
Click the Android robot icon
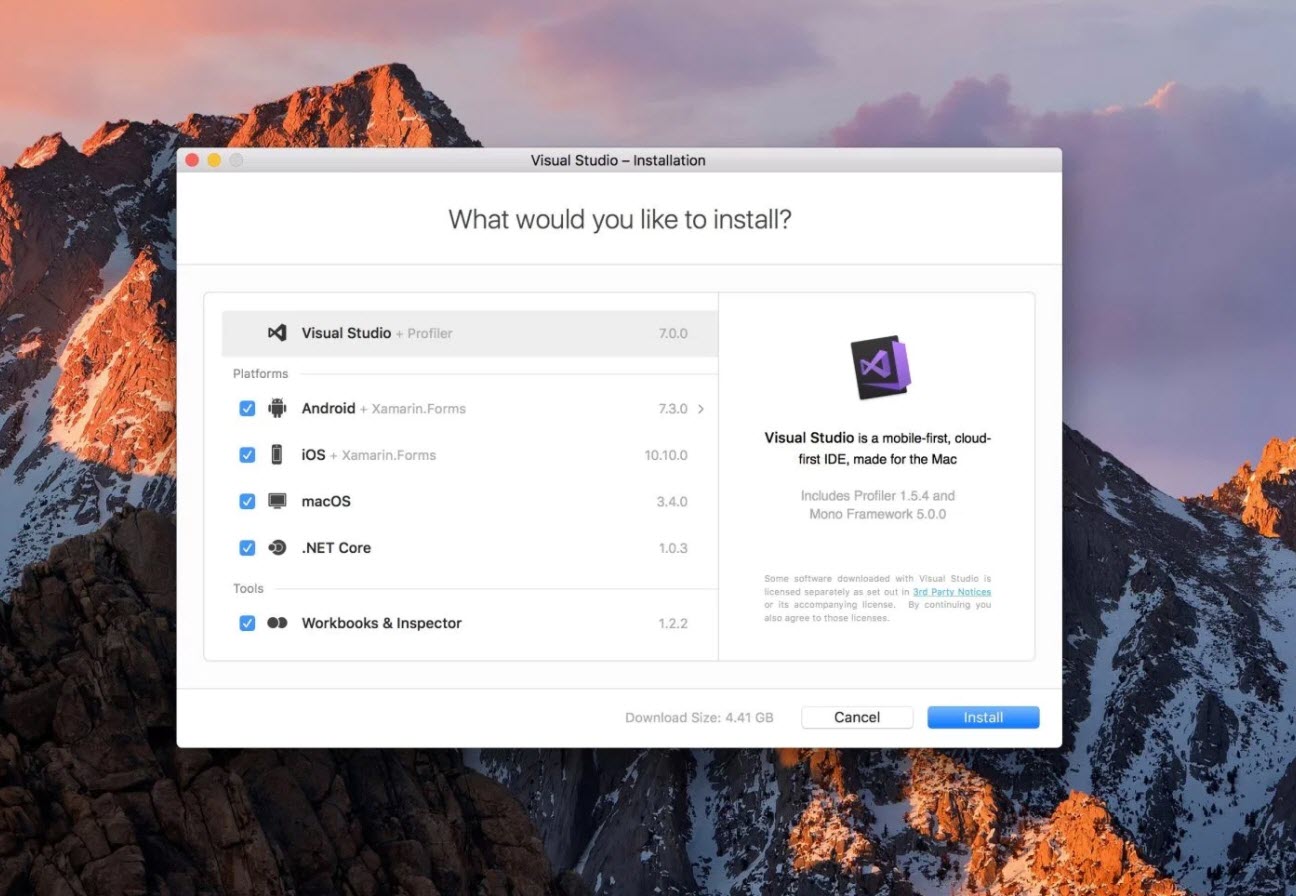click(277, 408)
